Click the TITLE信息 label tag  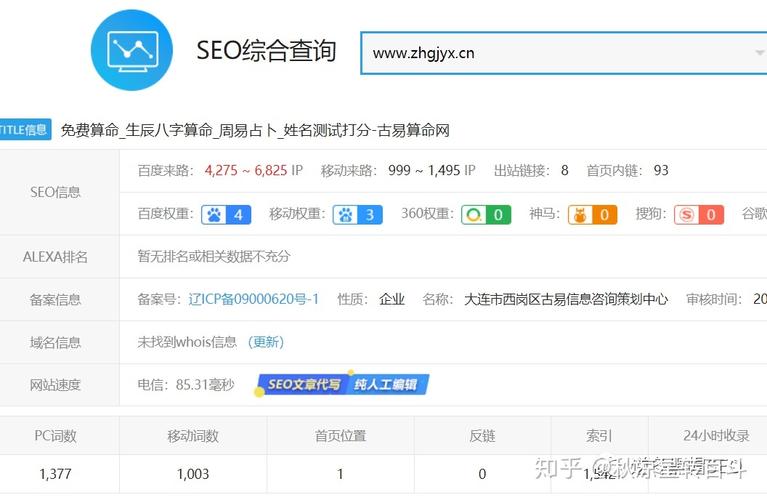pos(25,130)
